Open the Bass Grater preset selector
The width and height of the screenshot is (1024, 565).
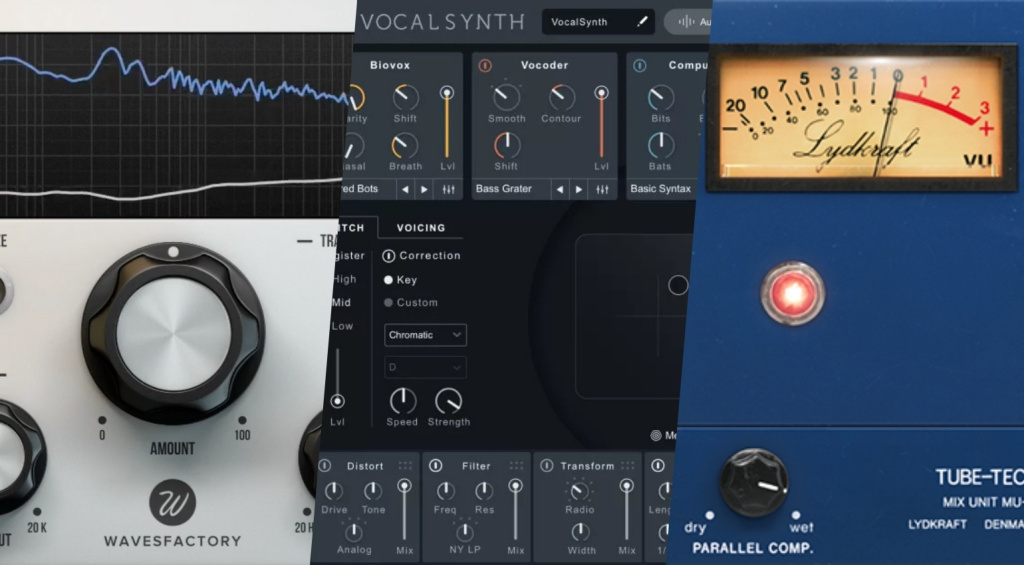(510, 189)
